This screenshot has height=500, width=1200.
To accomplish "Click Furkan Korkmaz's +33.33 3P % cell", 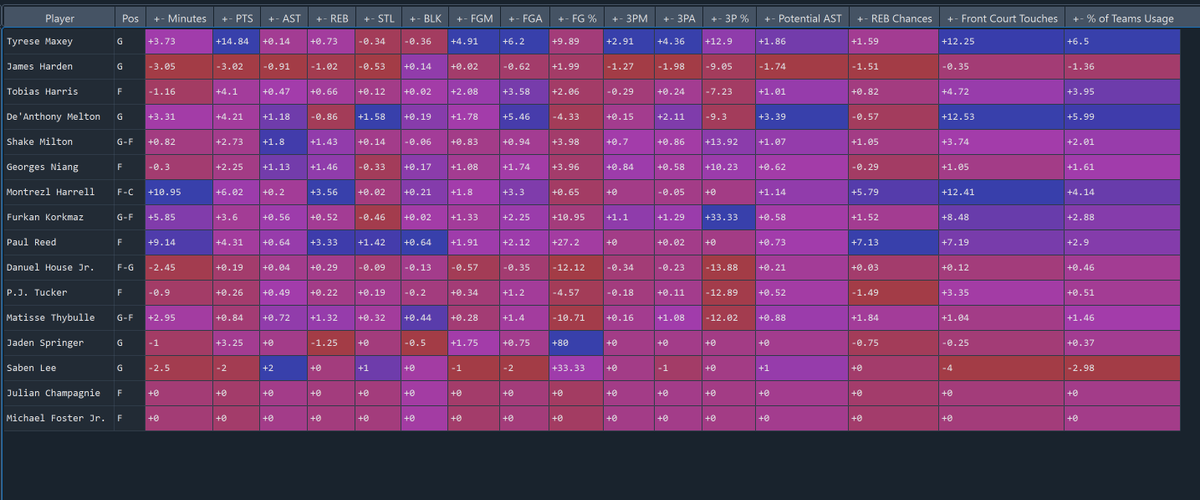I will pos(728,216).
